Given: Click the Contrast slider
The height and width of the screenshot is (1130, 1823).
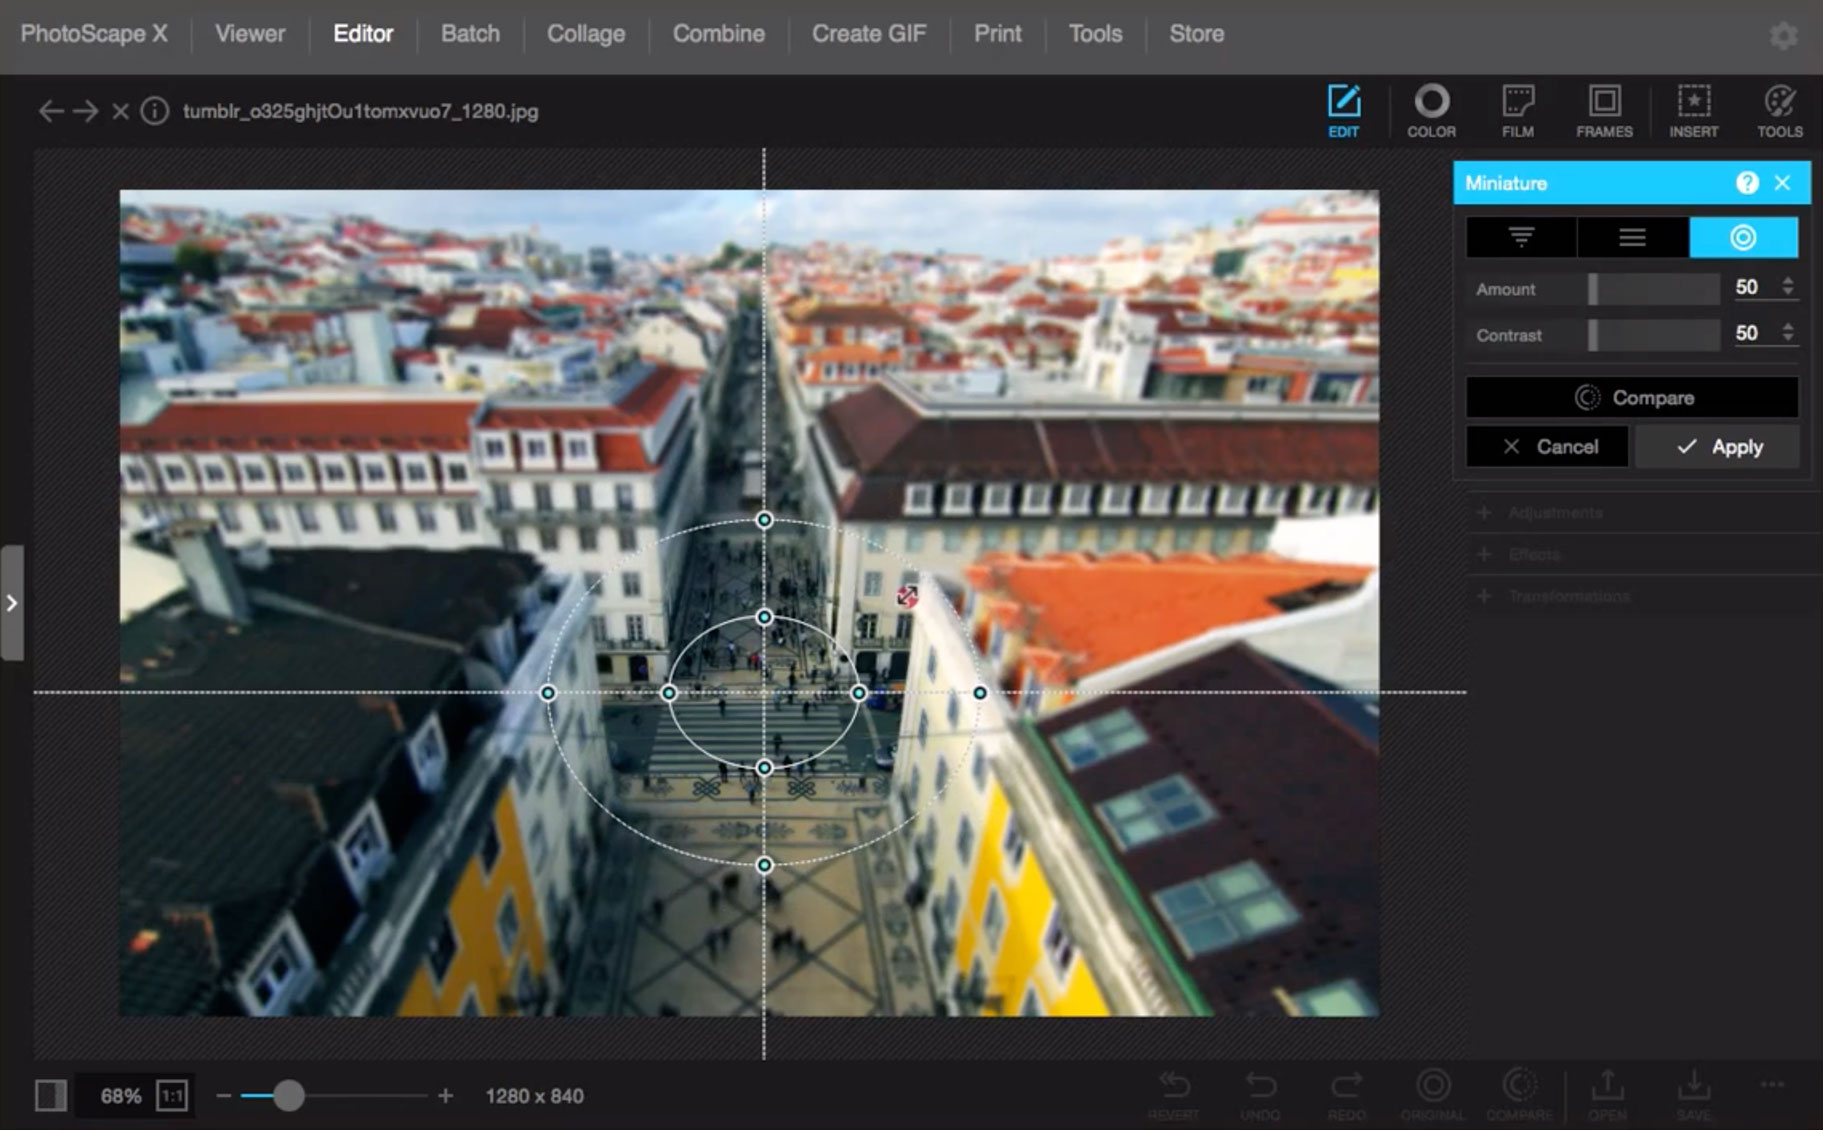Looking at the screenshot, I should 1654,335.
